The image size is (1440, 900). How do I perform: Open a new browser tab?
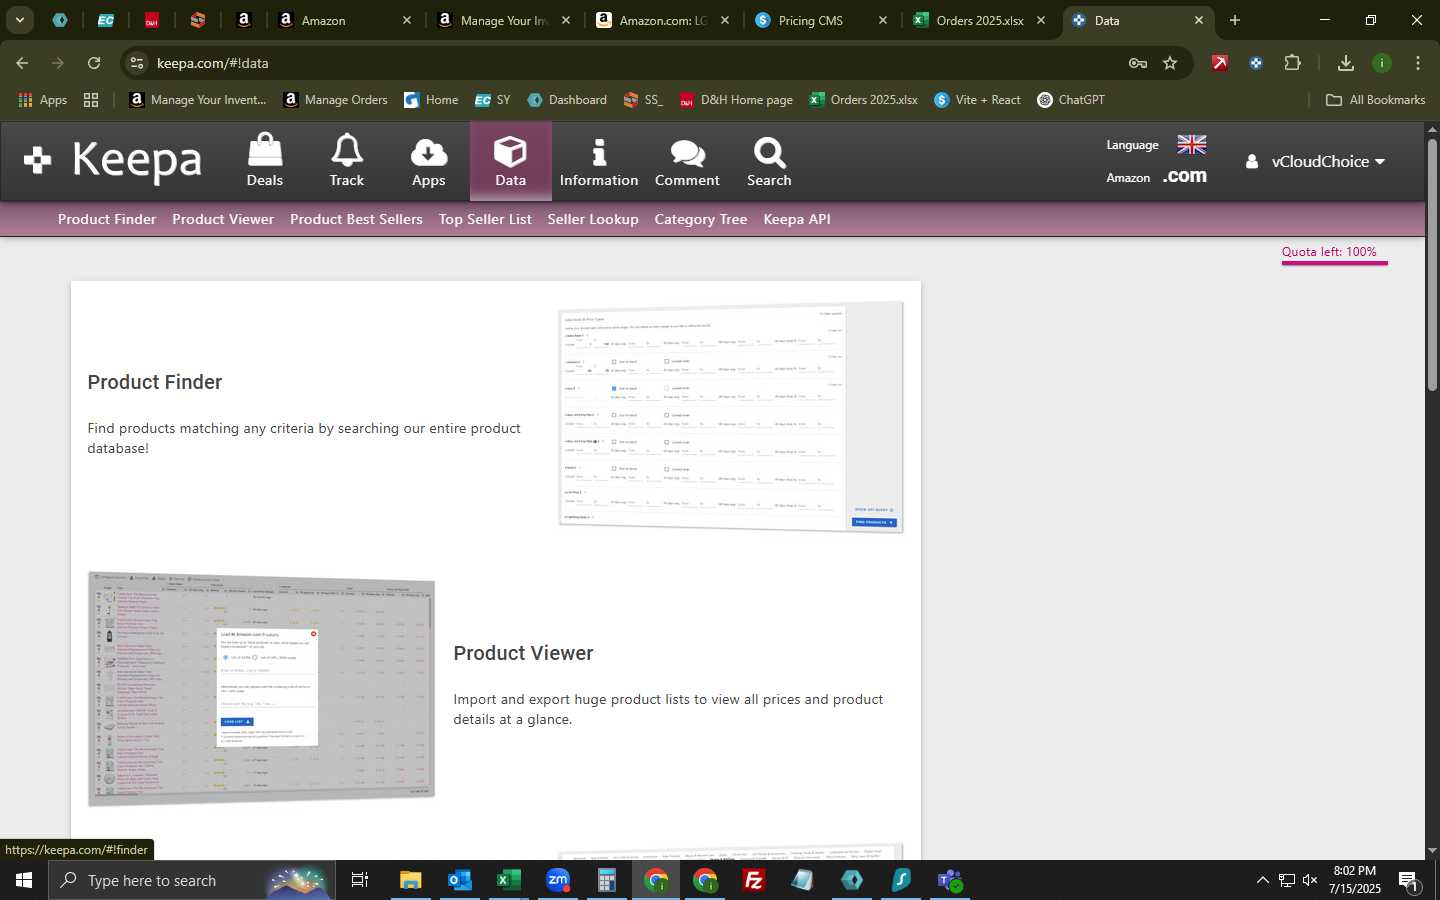1235,20
